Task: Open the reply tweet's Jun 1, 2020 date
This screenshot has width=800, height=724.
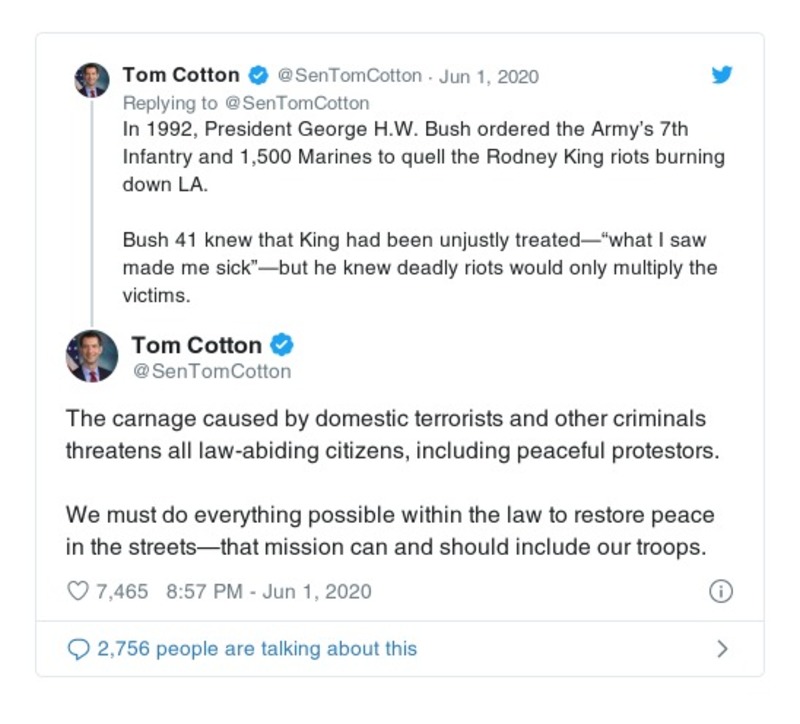Action: 488,77
